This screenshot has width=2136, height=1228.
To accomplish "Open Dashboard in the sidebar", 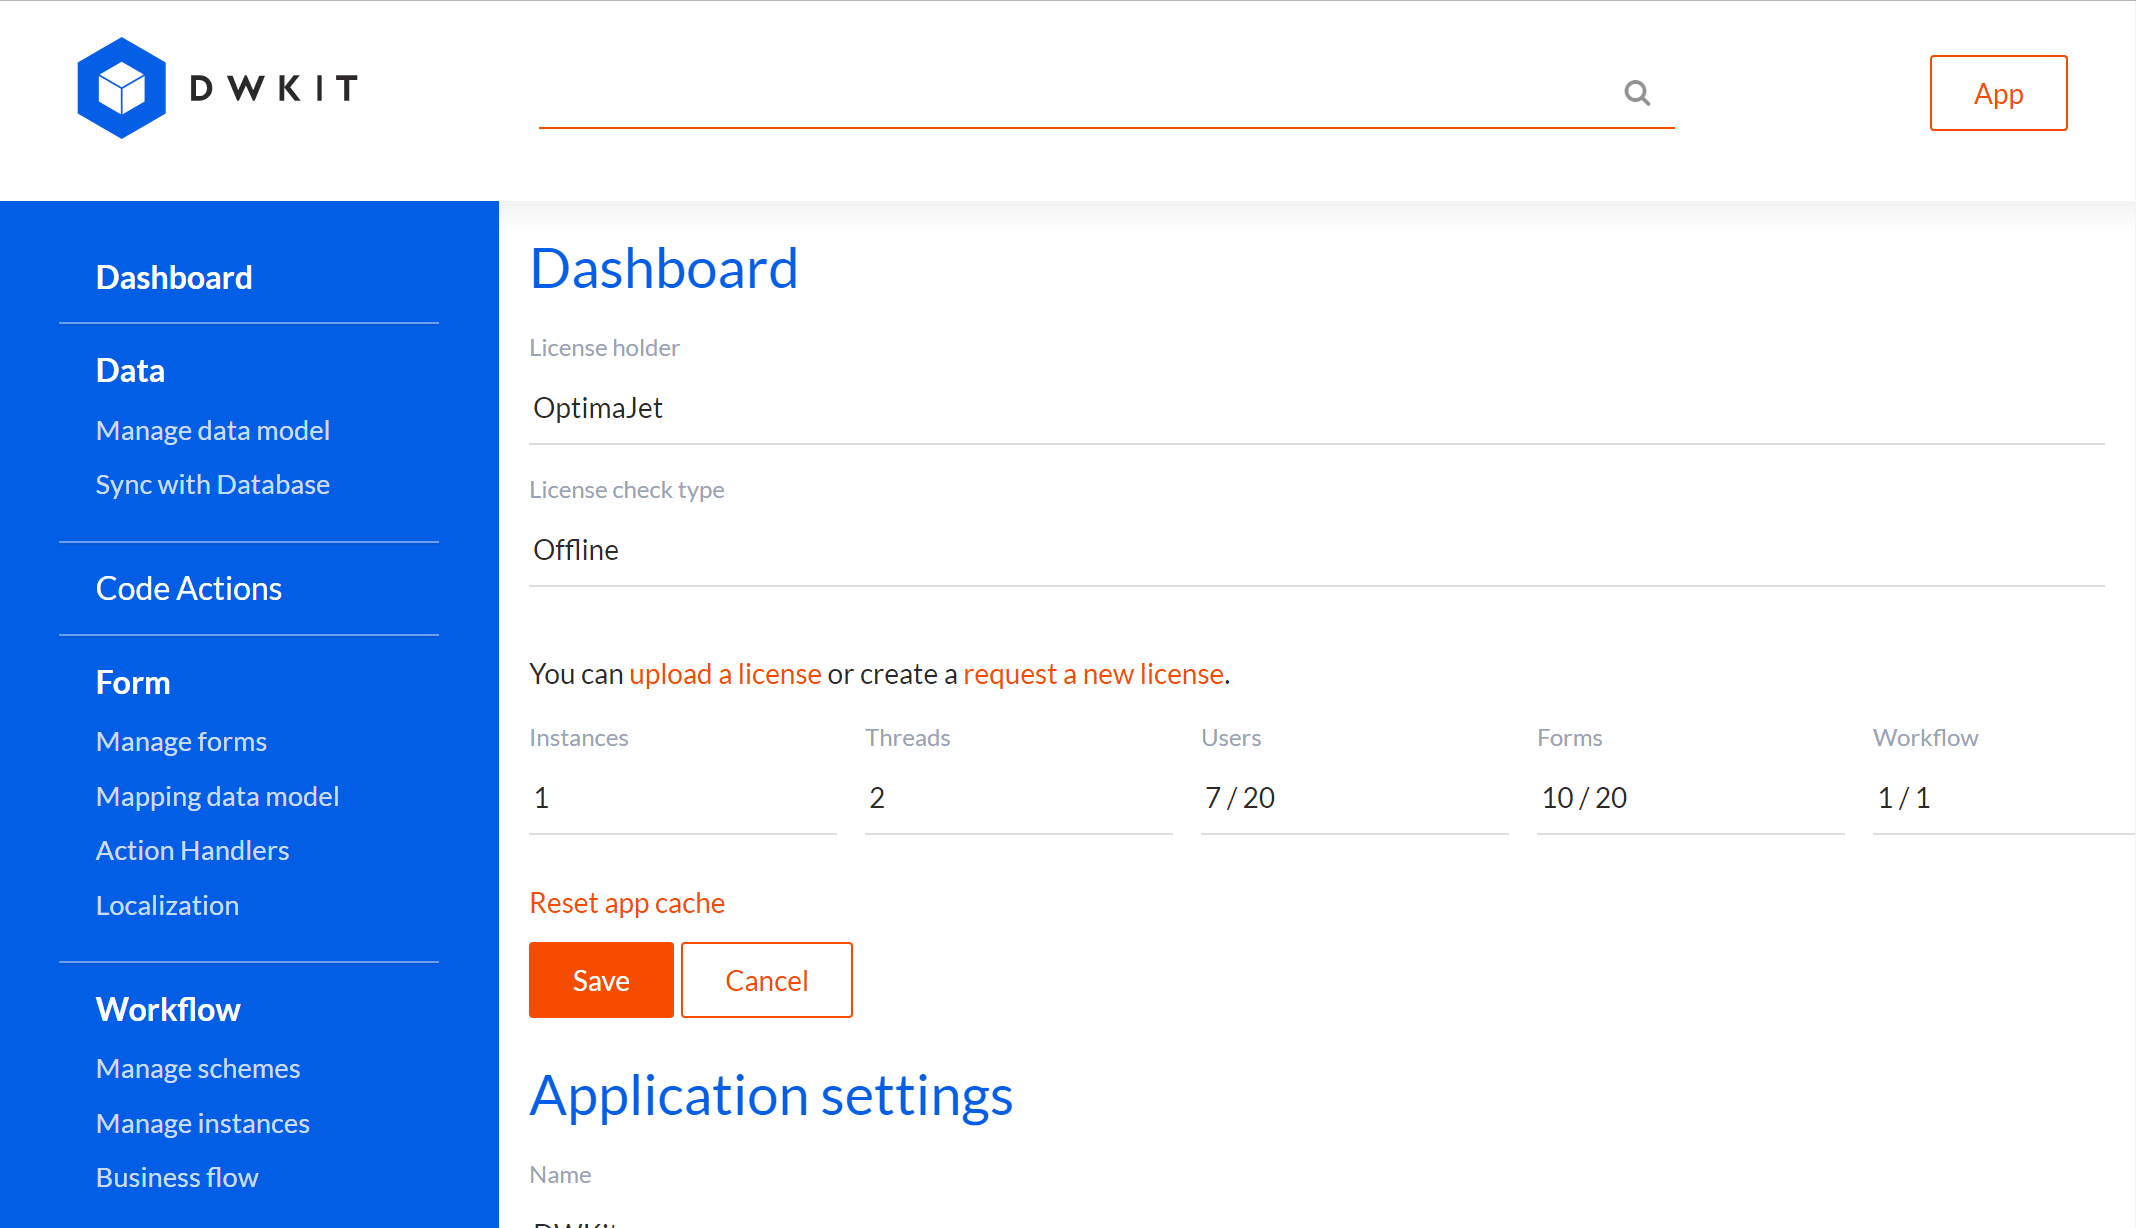I will click(x=174, y=277).
